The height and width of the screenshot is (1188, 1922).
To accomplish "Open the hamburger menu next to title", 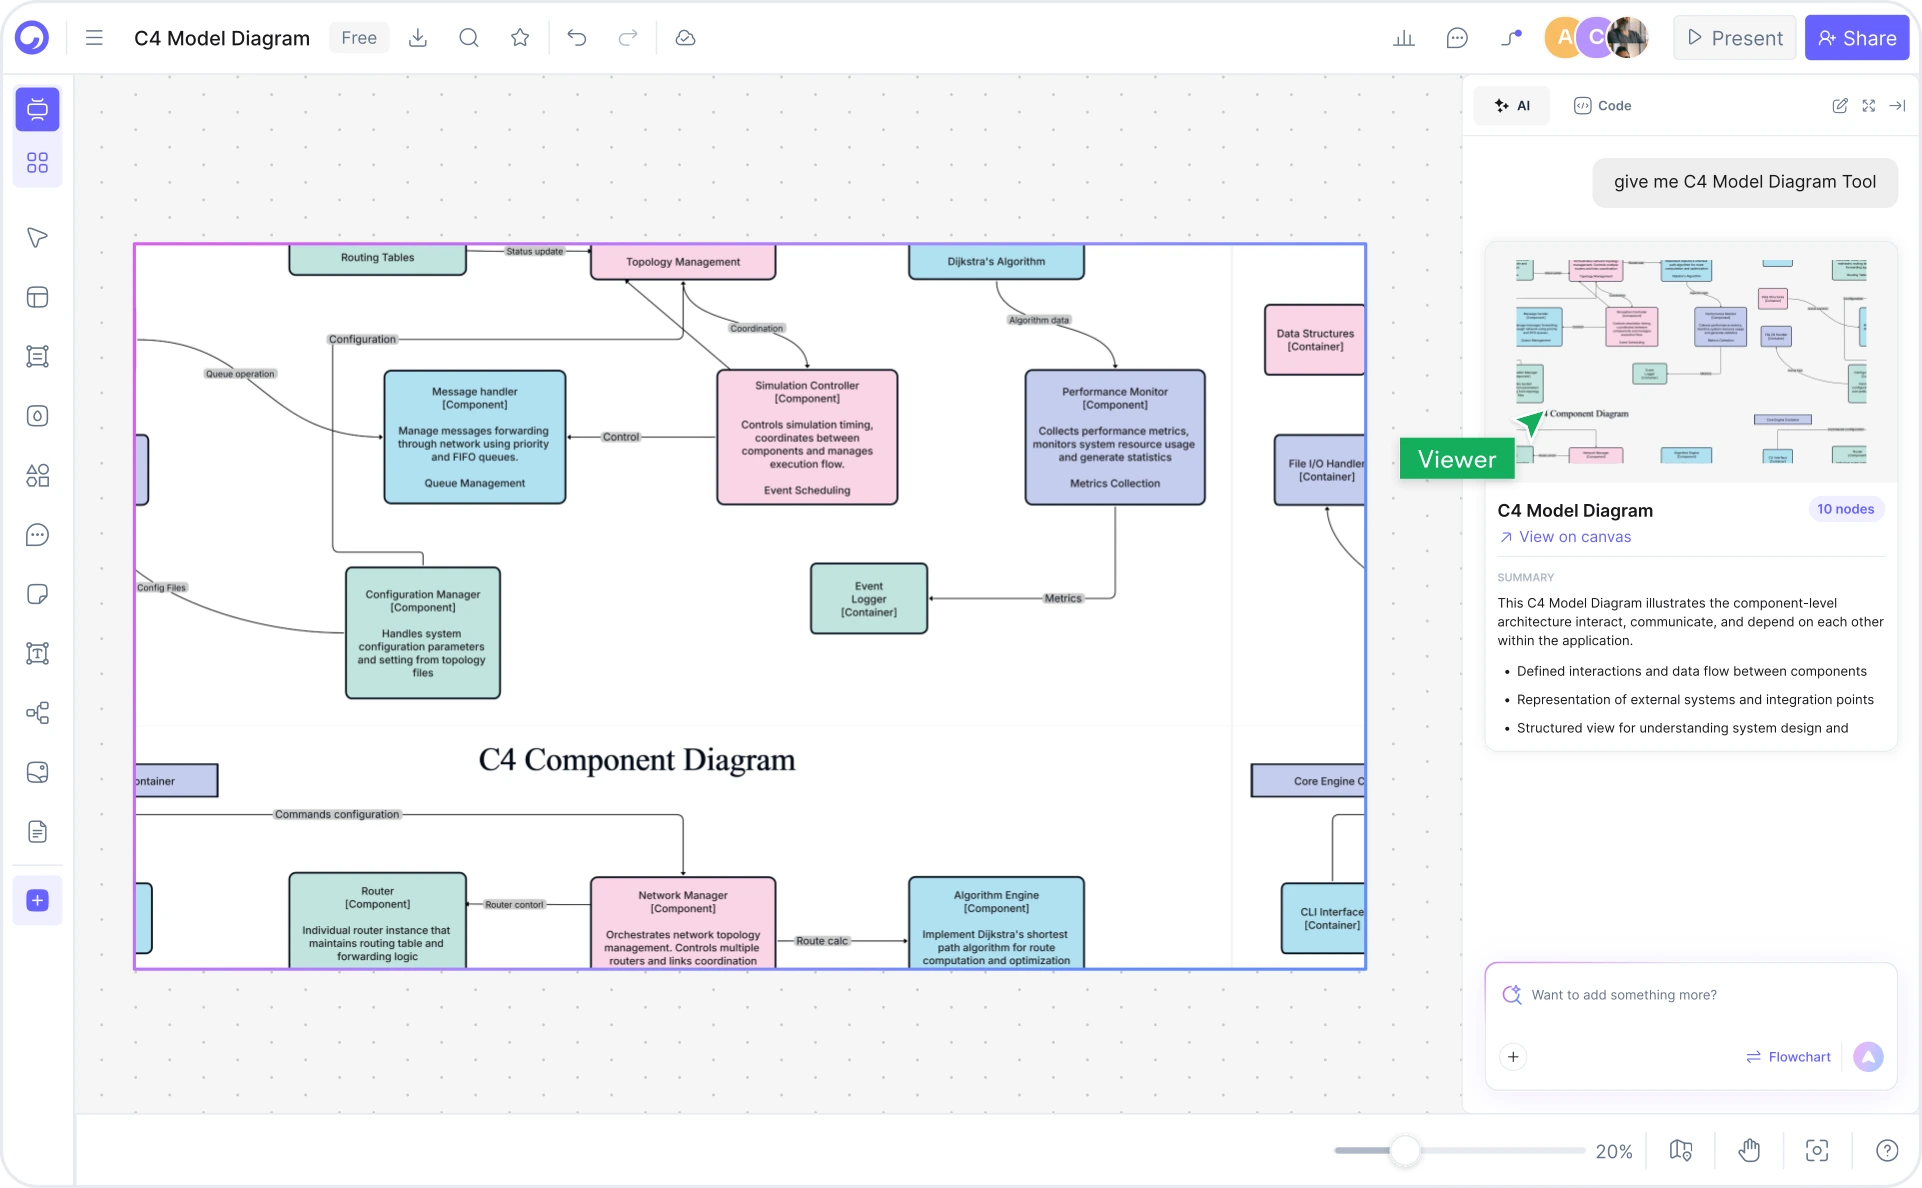I will tap(93, 37).
